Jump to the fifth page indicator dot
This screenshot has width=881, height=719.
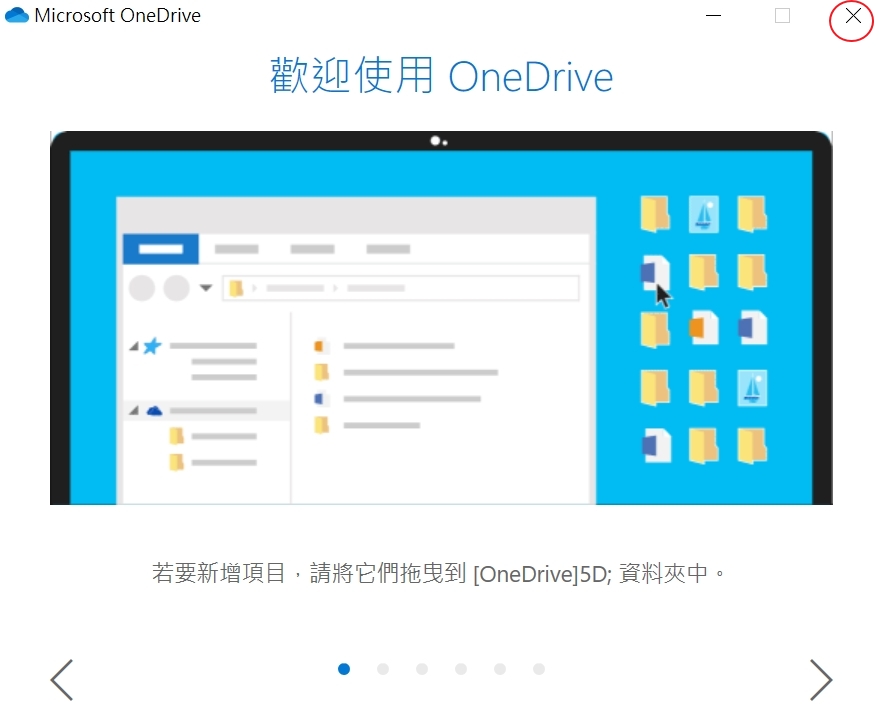[x=499, y=669]
